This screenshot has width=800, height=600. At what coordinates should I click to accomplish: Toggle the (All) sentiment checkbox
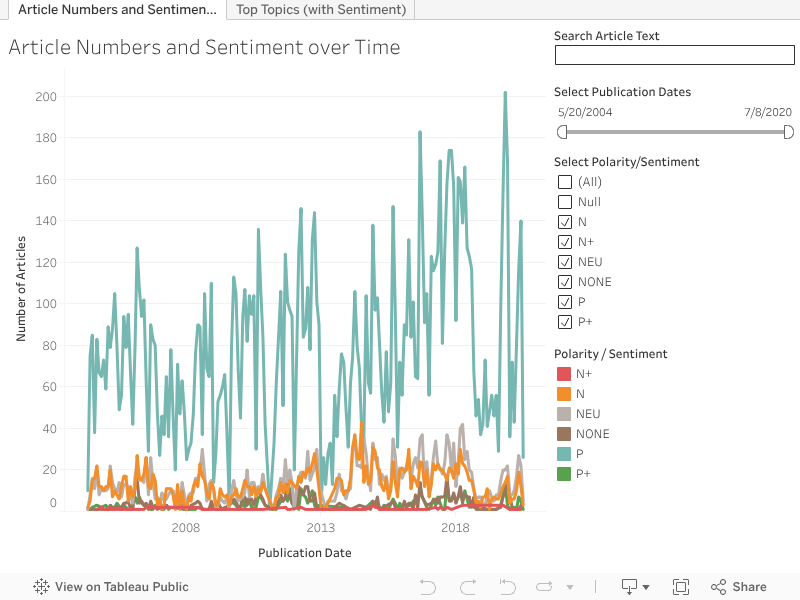pyautogui.click(x=565, y=182)
